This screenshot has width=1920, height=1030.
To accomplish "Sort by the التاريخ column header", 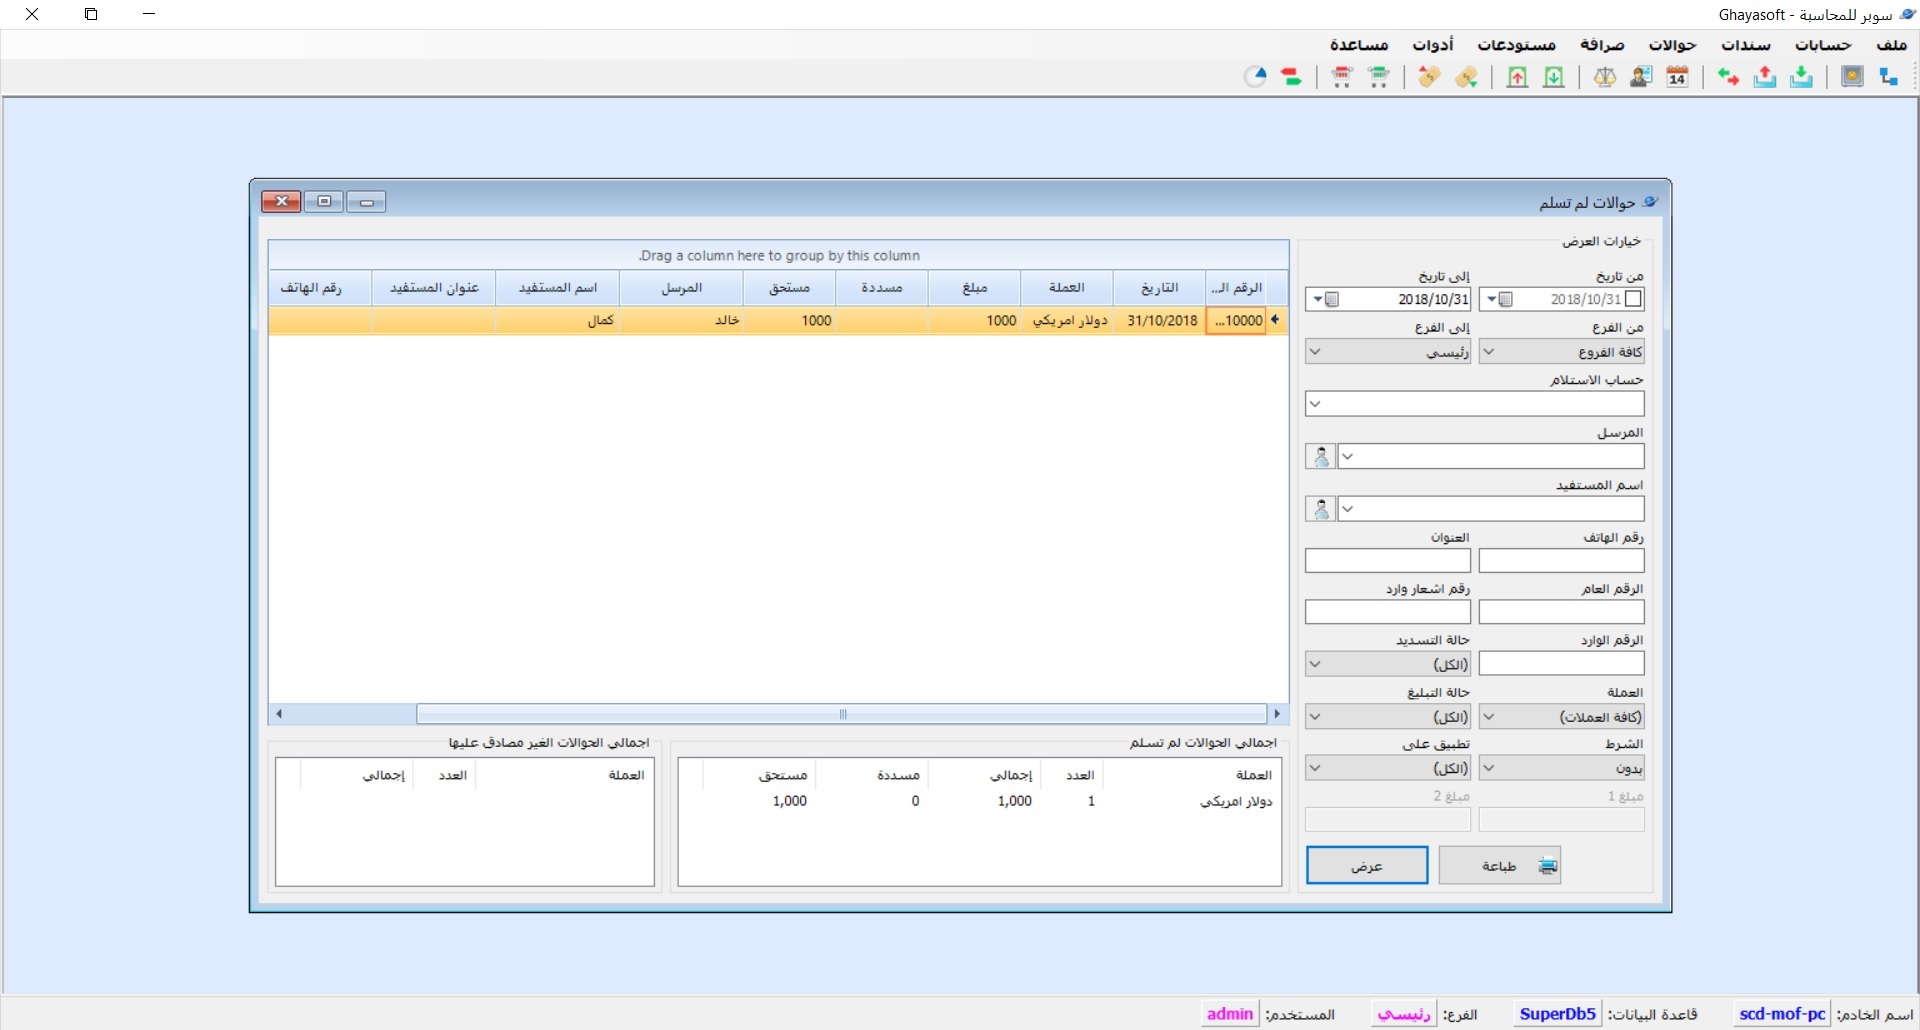I will click(x=1159, y=288).
